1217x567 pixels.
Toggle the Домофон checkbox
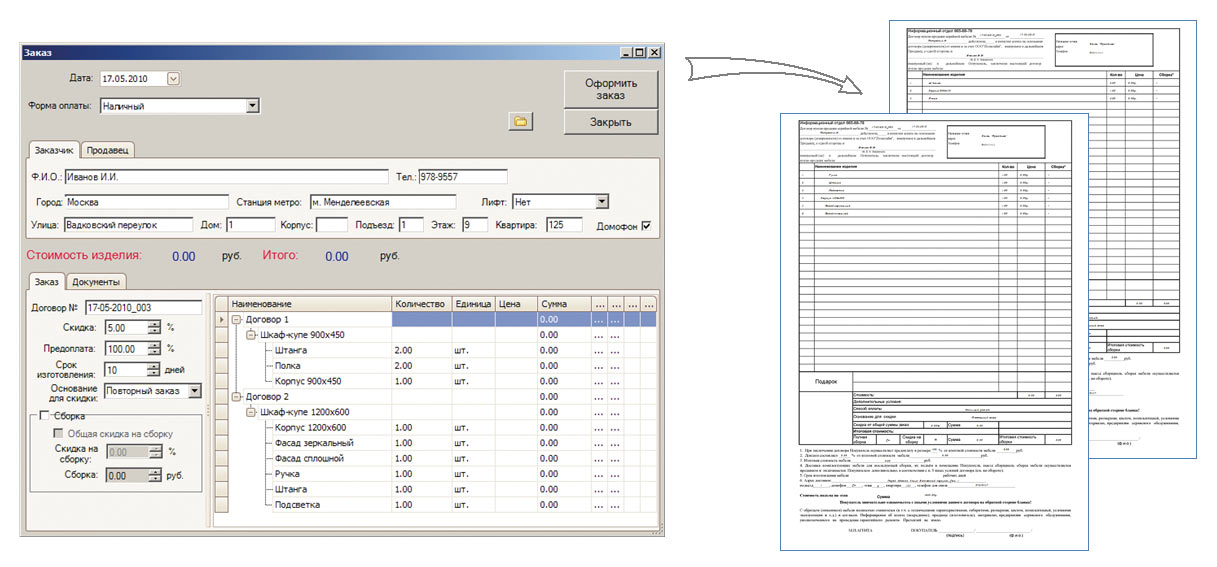coord(645,226)
